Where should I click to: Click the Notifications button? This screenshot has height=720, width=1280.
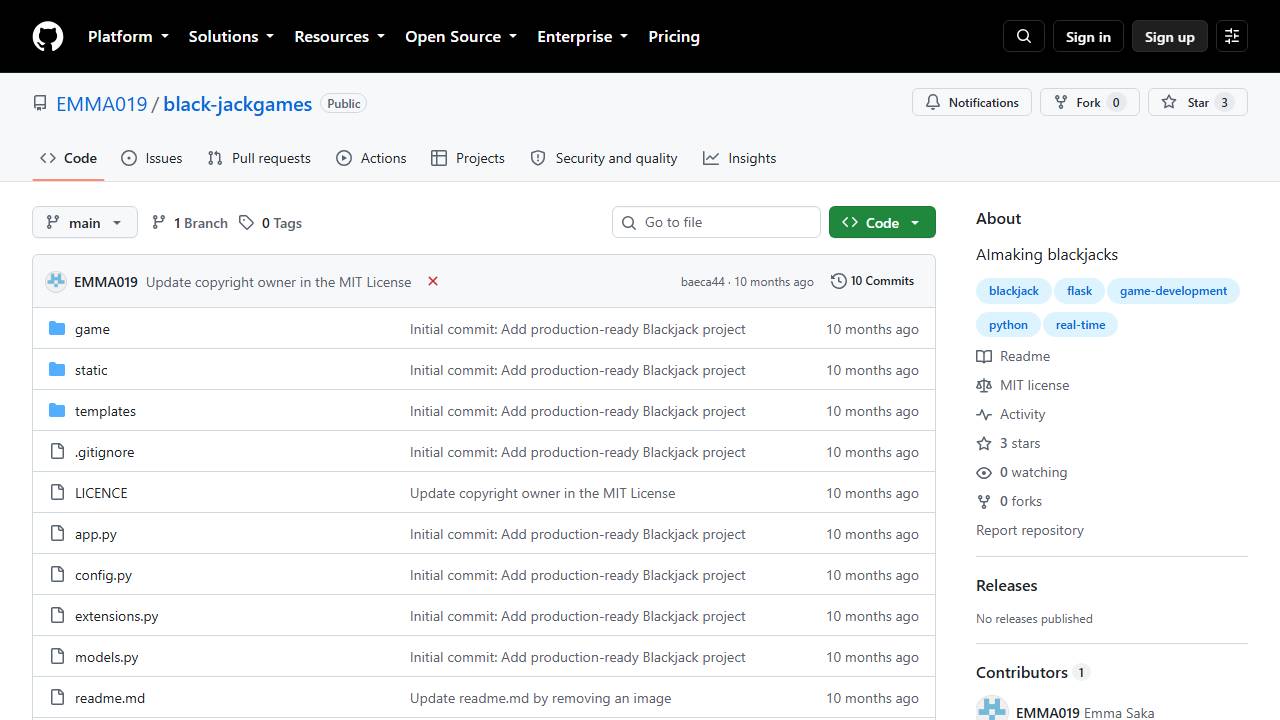tap(972, 102)
